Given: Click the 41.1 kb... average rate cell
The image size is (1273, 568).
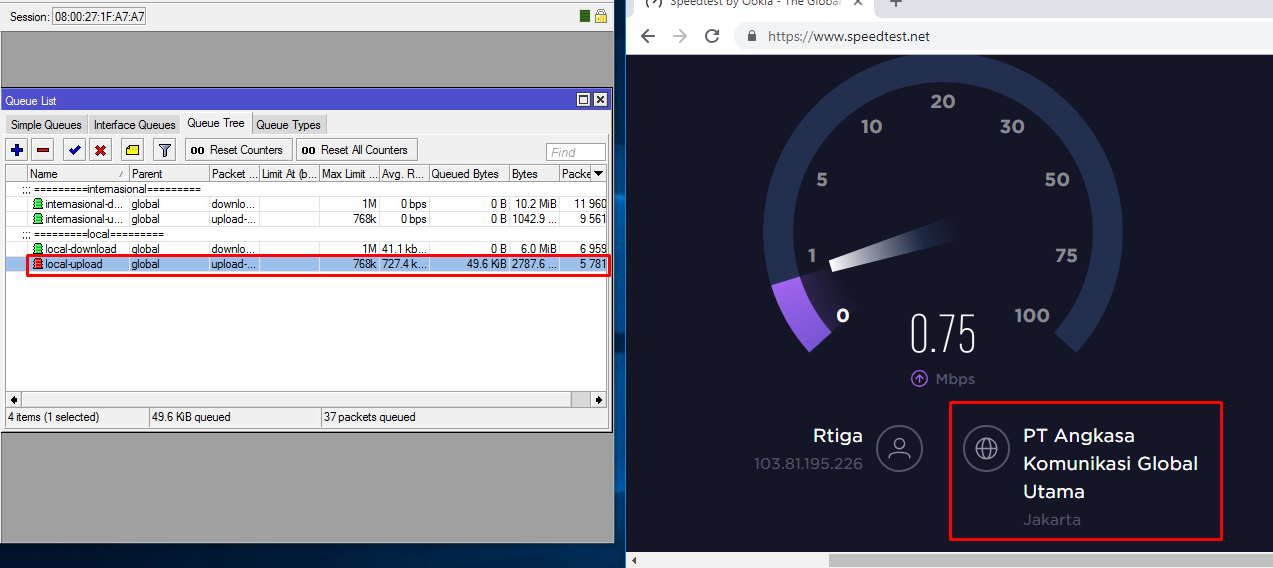Looking at the screenshot, I should (x=404, y=249).
